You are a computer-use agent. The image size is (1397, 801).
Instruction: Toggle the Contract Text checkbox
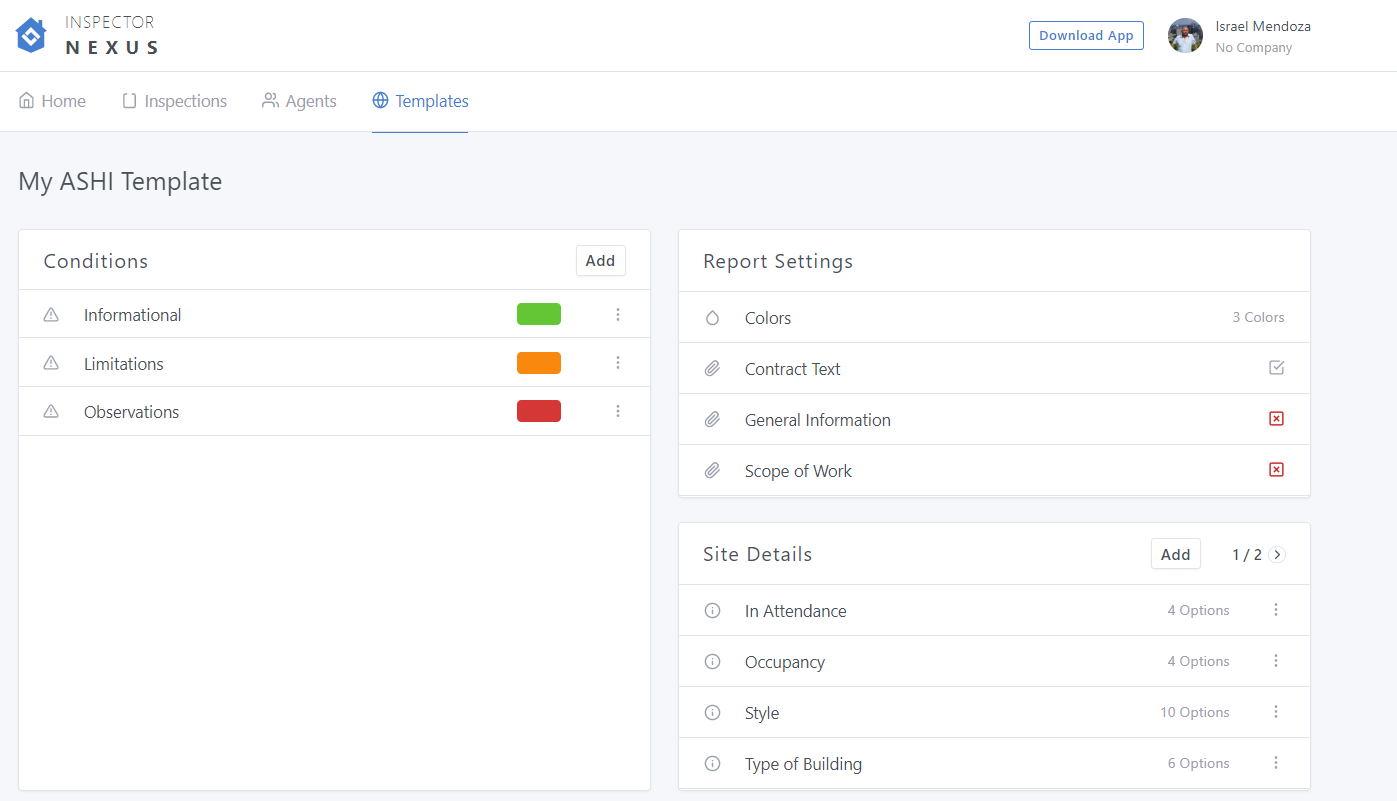[1276, 368]
